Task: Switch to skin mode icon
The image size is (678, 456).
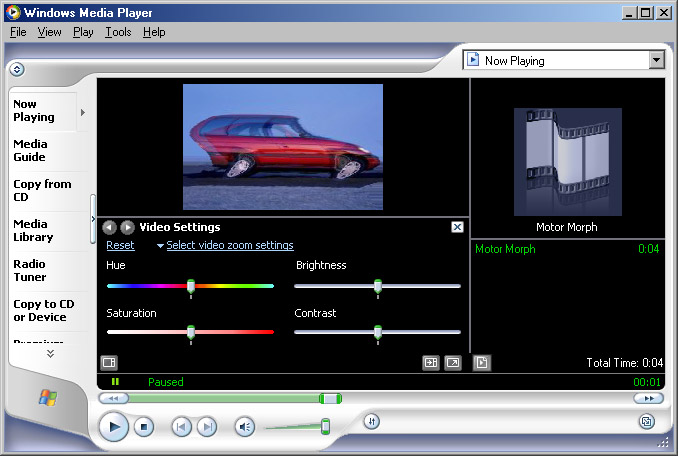Action: tap(646, 421)
